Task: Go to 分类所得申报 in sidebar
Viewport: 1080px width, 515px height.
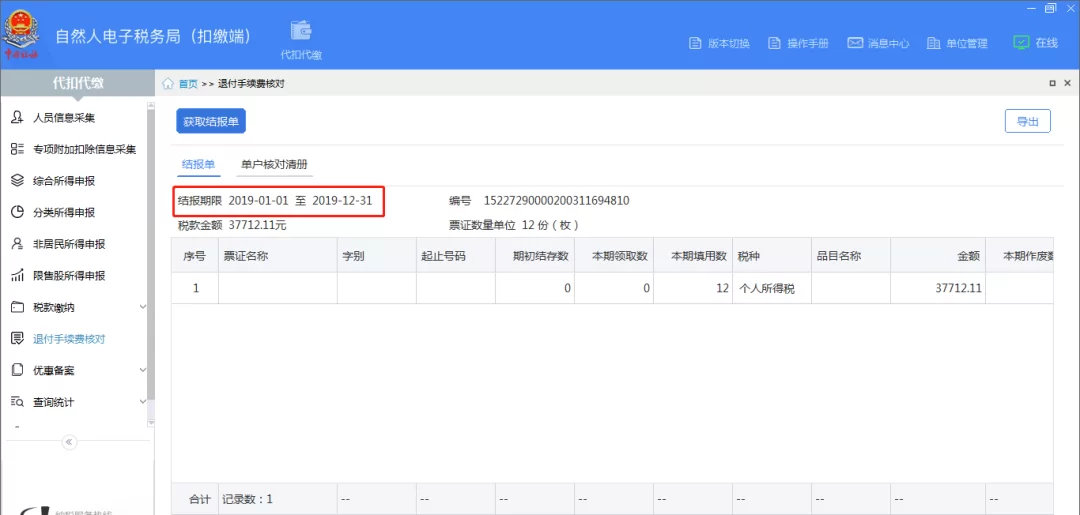Action: [x=64, y=213]
